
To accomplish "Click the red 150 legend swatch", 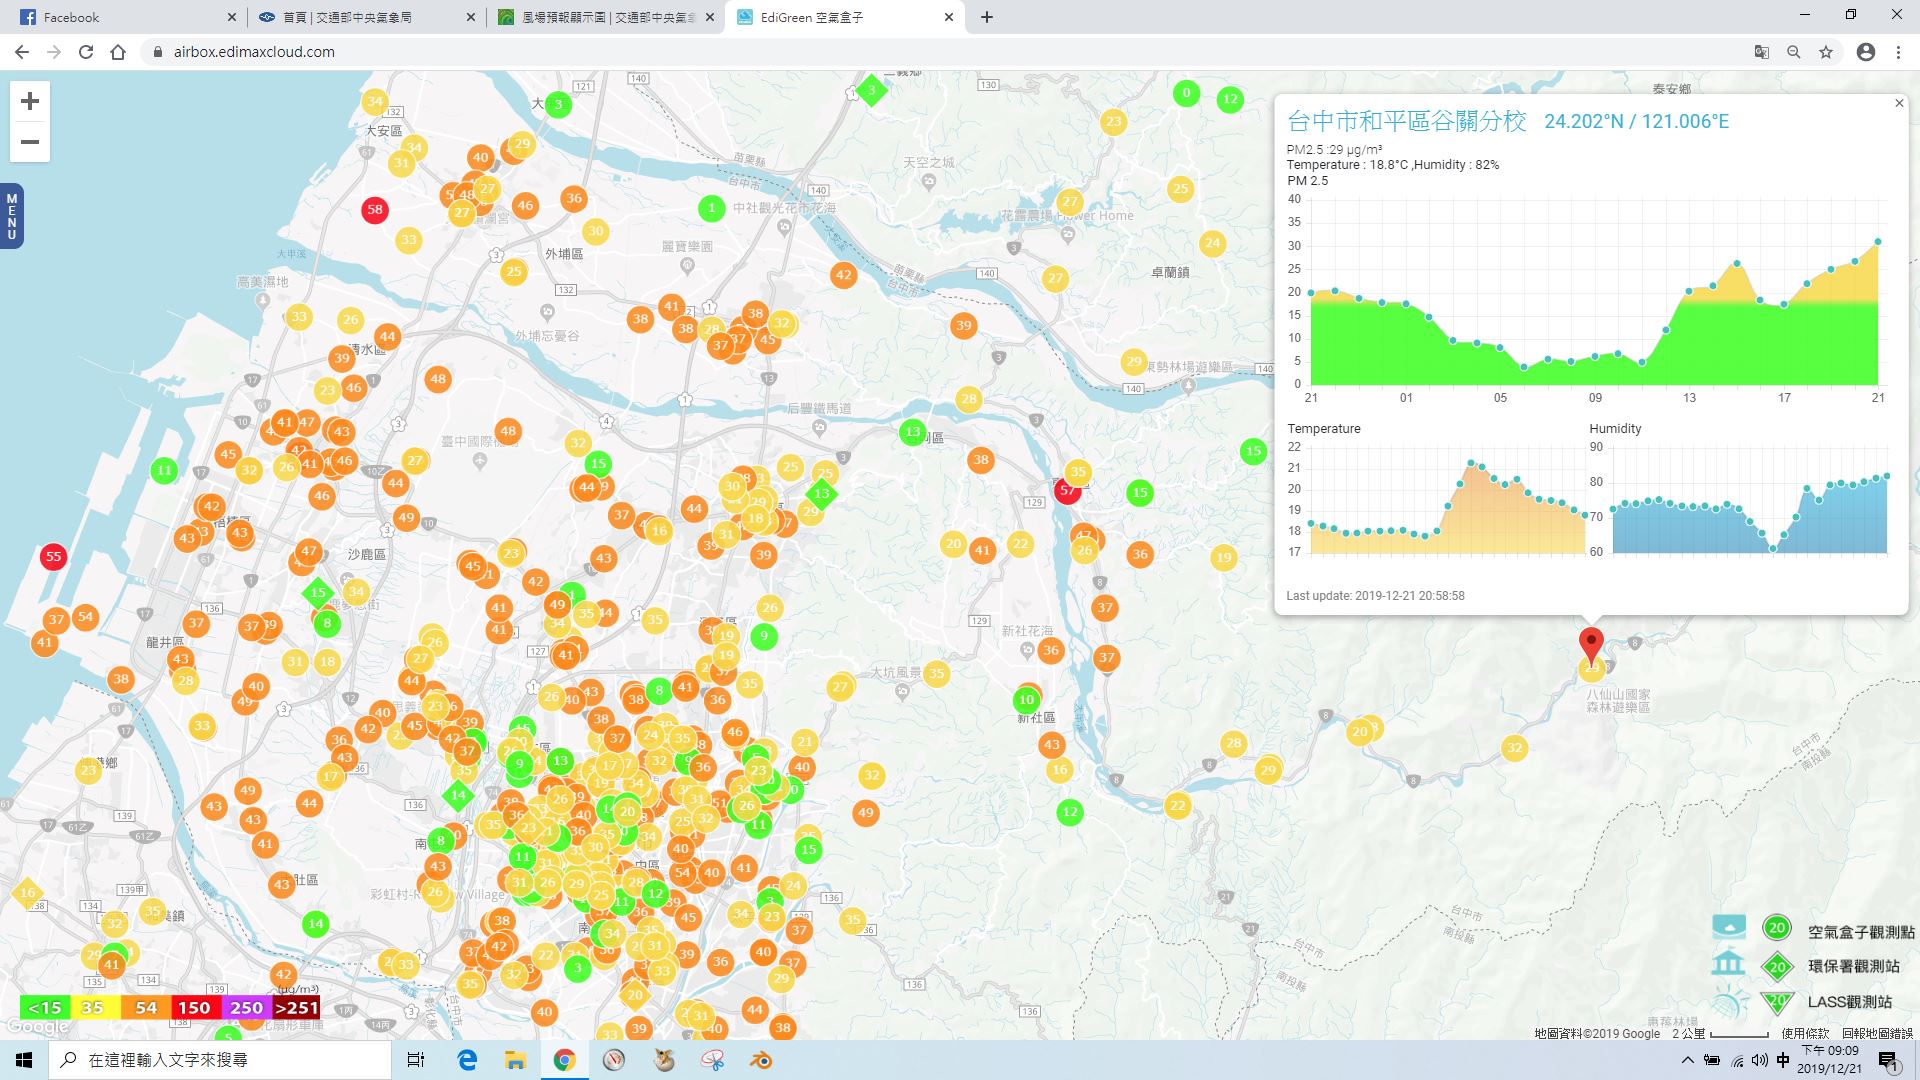I will (x=195, y=1007).
